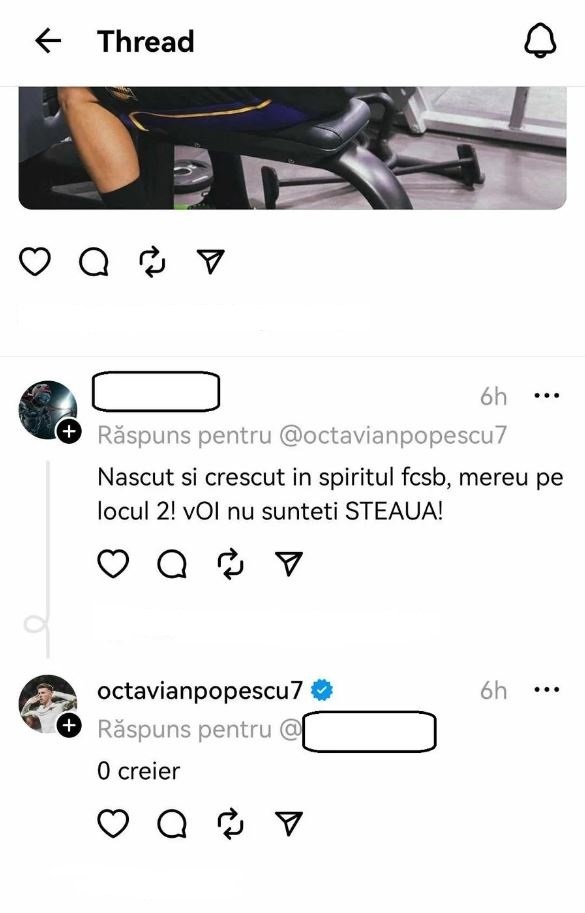This screenshot has width=585, height=913.
Task: Reply to the 'Nascut si crescut' comment
Action: (172, 564)
